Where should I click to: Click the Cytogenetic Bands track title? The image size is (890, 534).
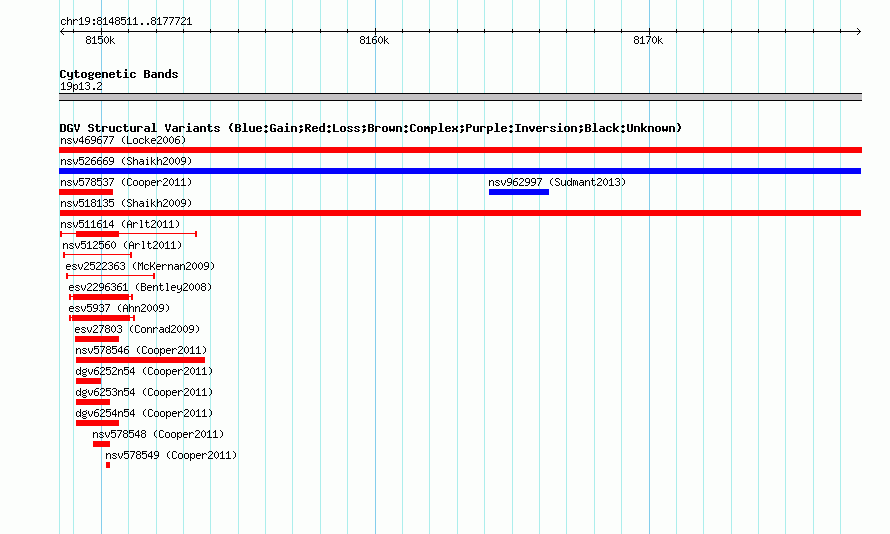click(x=119, y=74)
